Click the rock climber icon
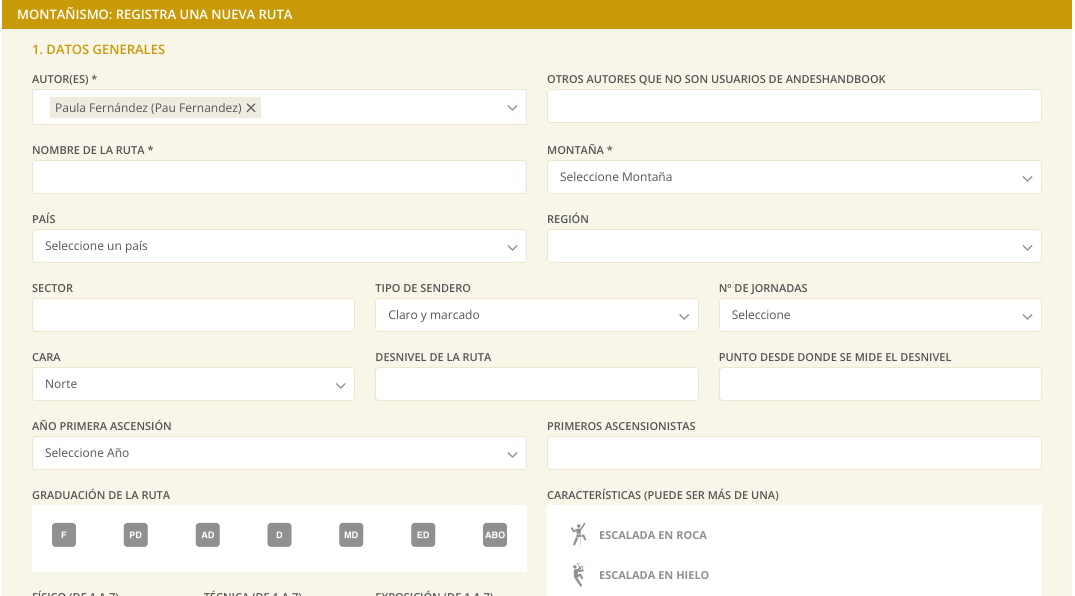Image resolution: width=1075 pixels, height=596 pixels. click(x=579, y=534)
